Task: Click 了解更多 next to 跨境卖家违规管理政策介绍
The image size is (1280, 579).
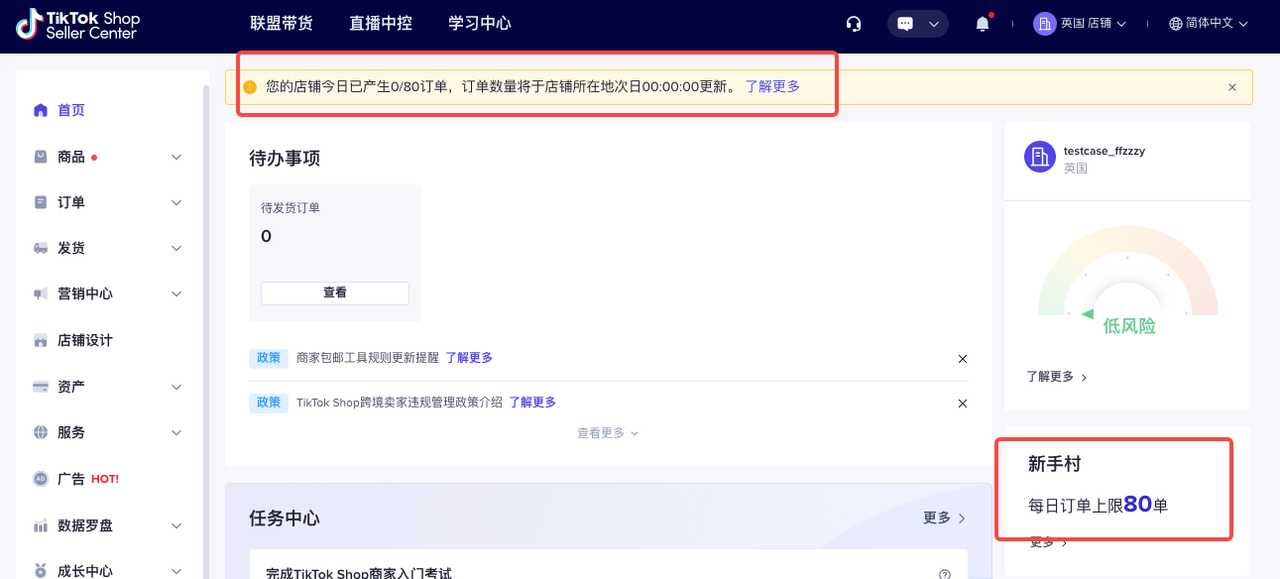Action: [x=532, y=402]
